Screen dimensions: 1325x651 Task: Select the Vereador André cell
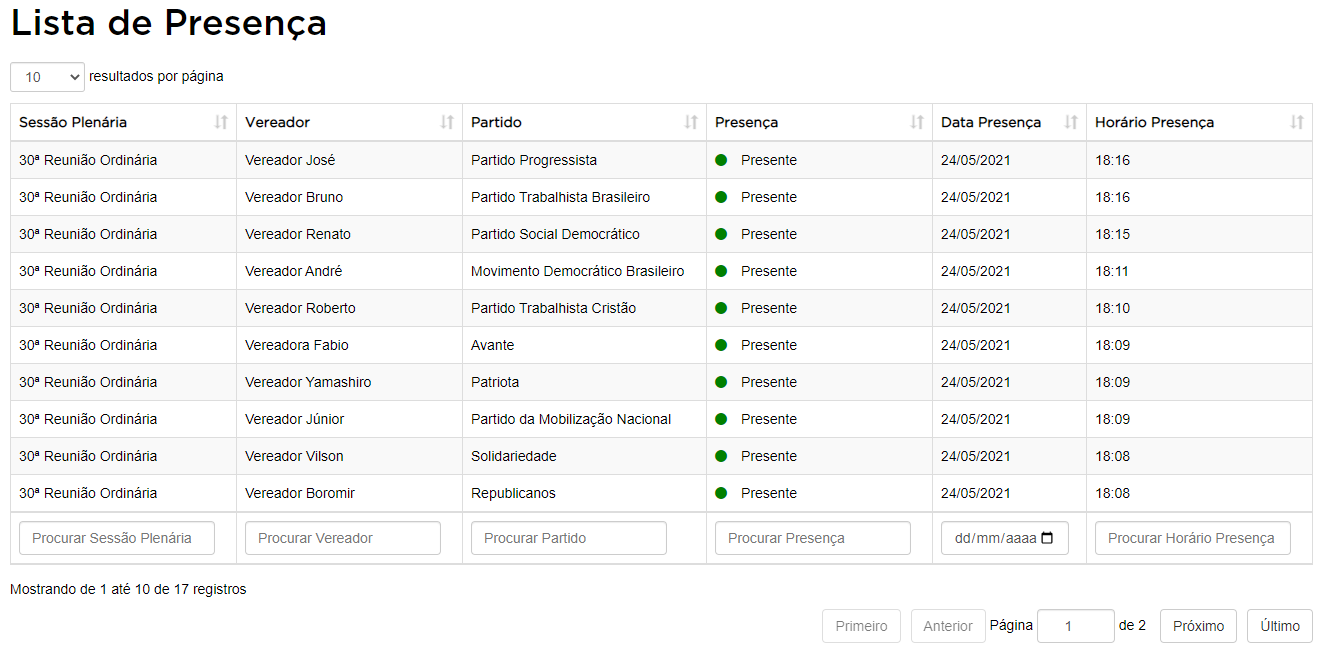click(350, 271)
